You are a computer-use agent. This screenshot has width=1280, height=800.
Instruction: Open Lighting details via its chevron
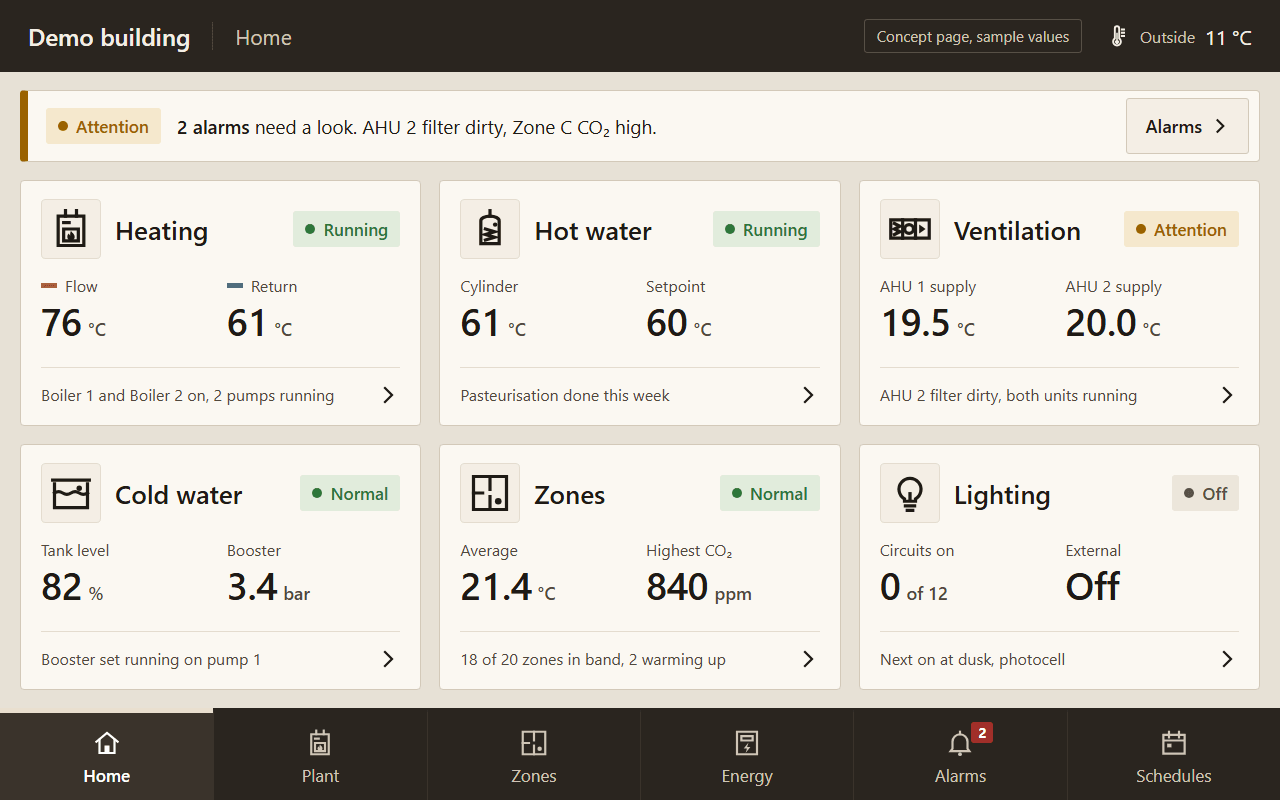(x=1227, y=659)
